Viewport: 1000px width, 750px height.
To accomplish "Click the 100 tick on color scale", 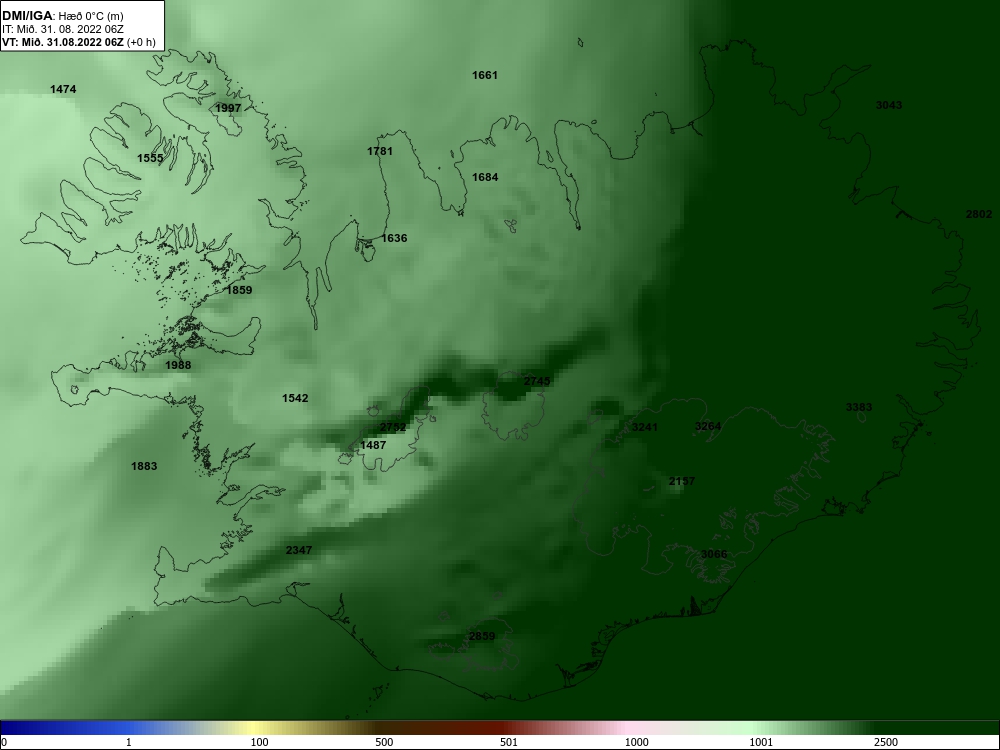I will pos(260,742).
